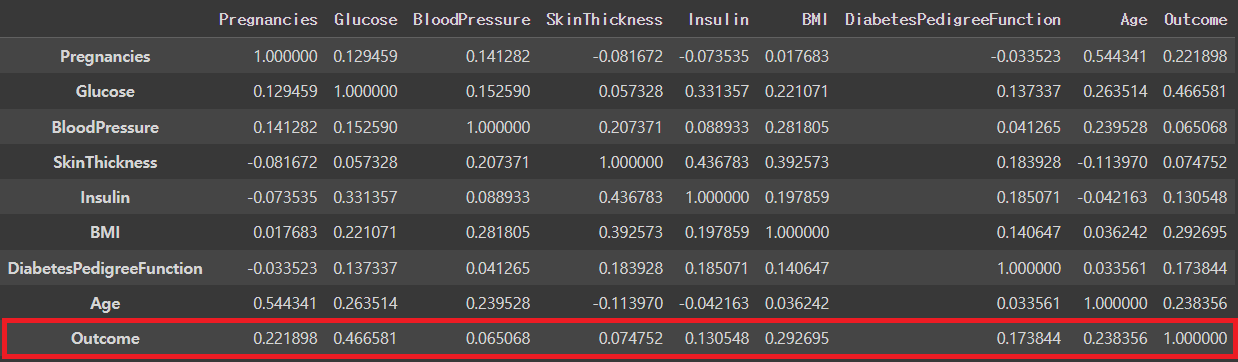The image size is (1238, 362).
Task: Select 0.065068 in the Outcome row
Action: [498, 339]
